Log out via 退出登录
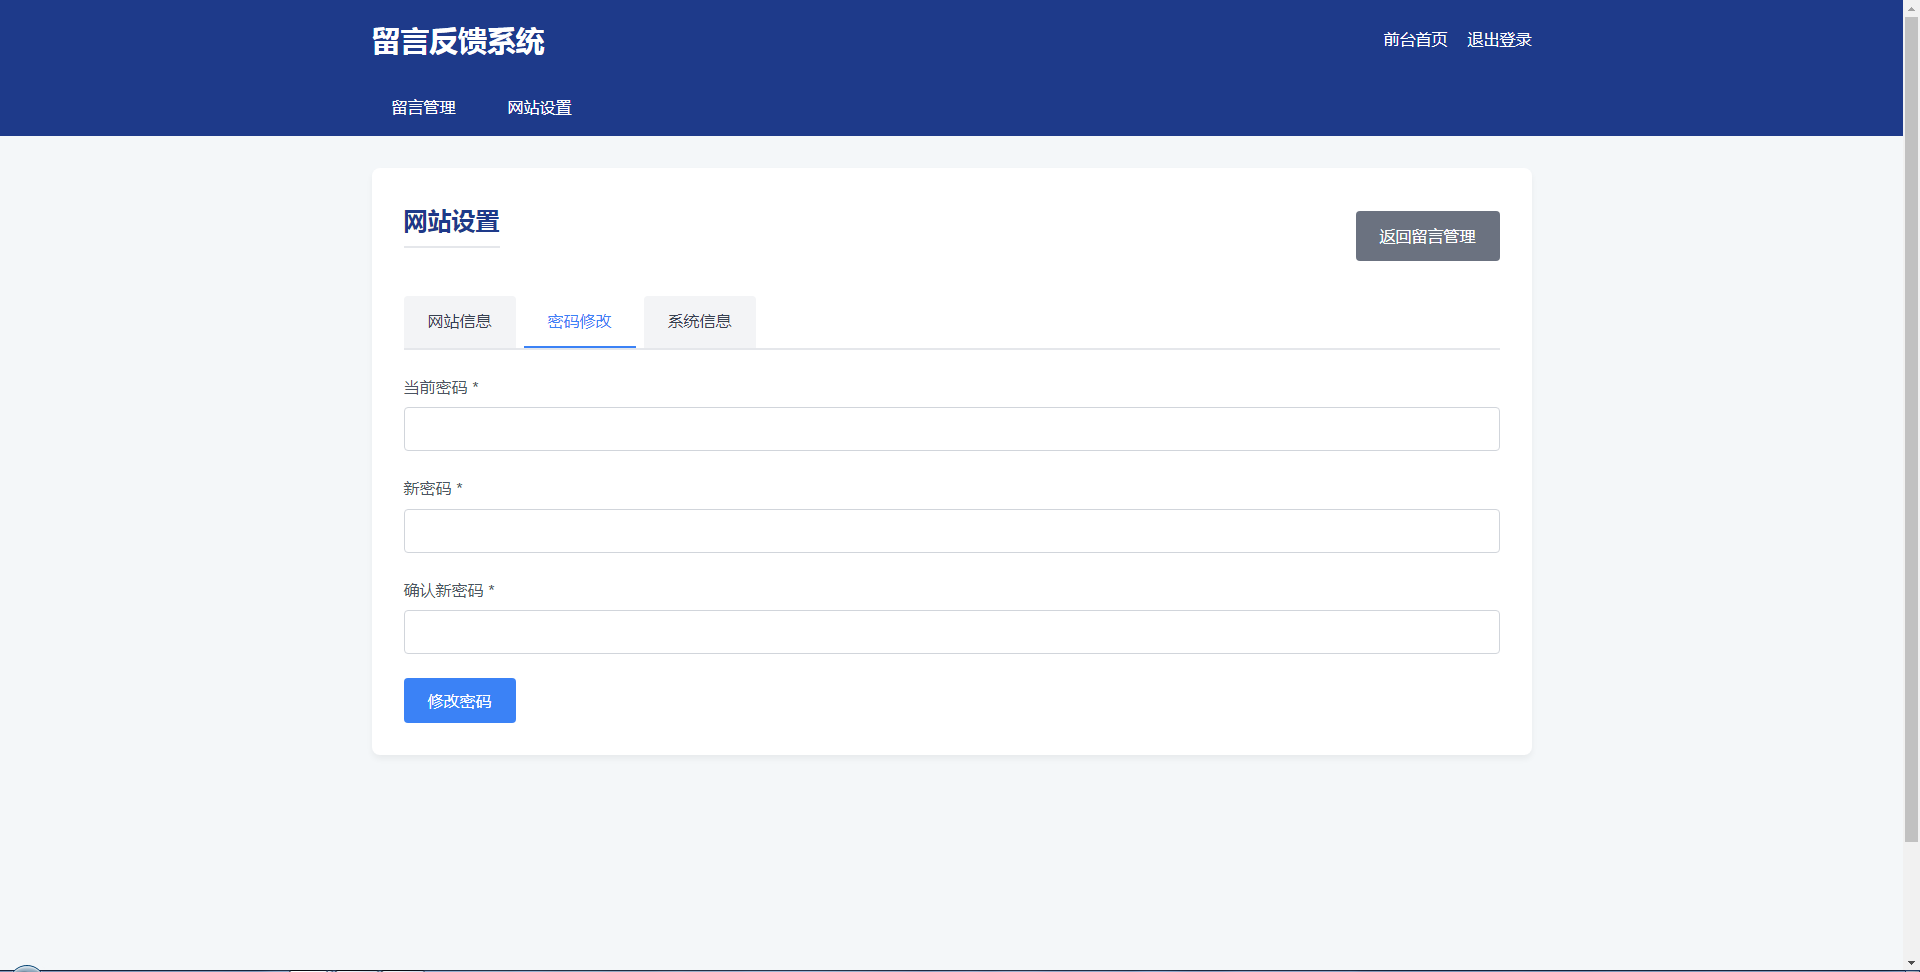Screen dimensions: 1920x972 coord(1499,40)
